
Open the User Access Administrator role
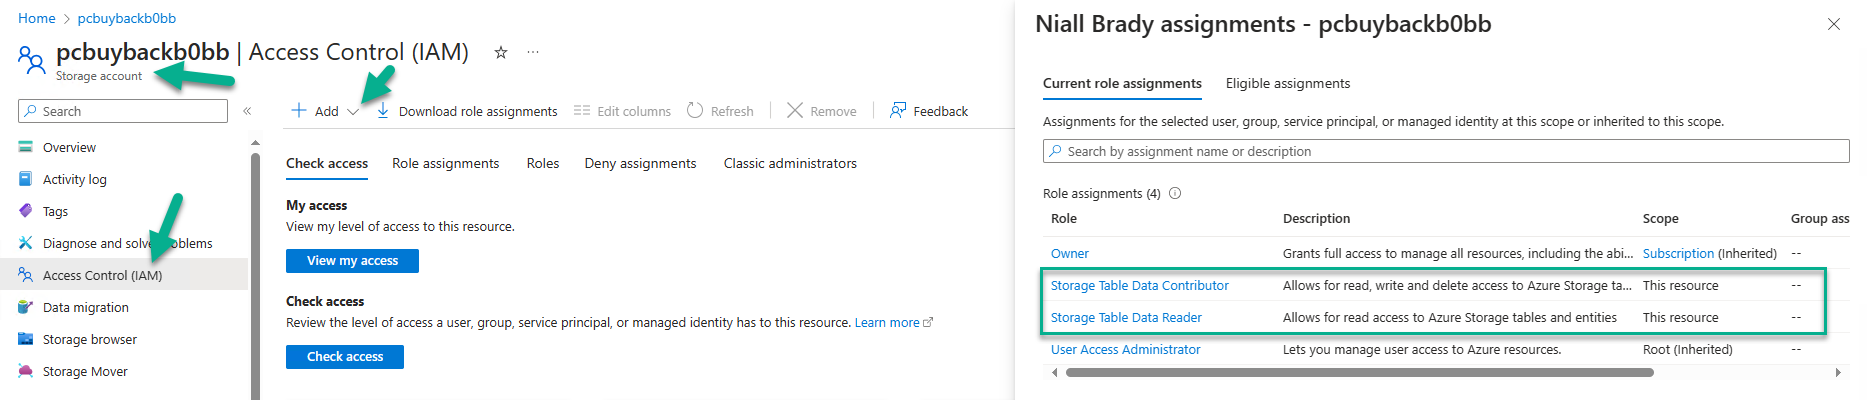(1126, 349)
